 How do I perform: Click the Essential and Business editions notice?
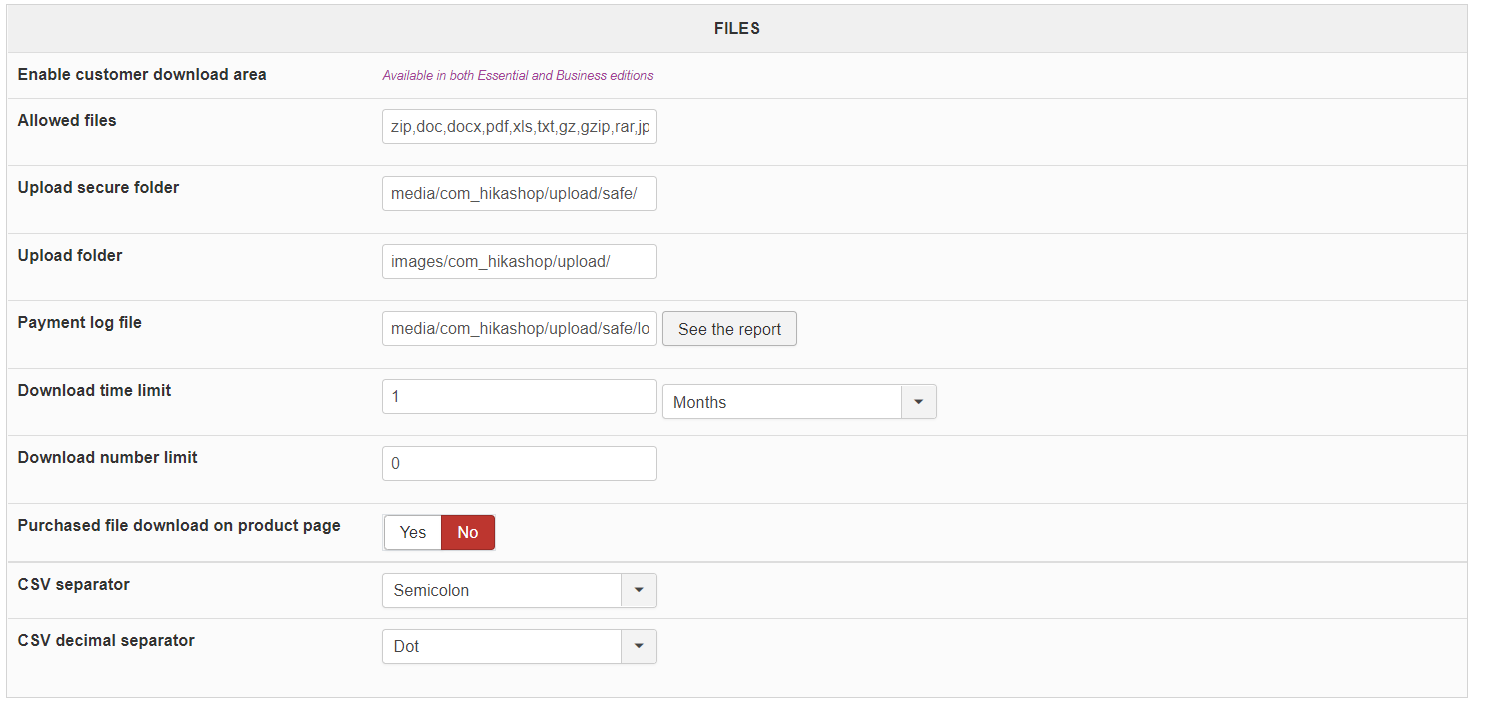(x=518, y=75)
